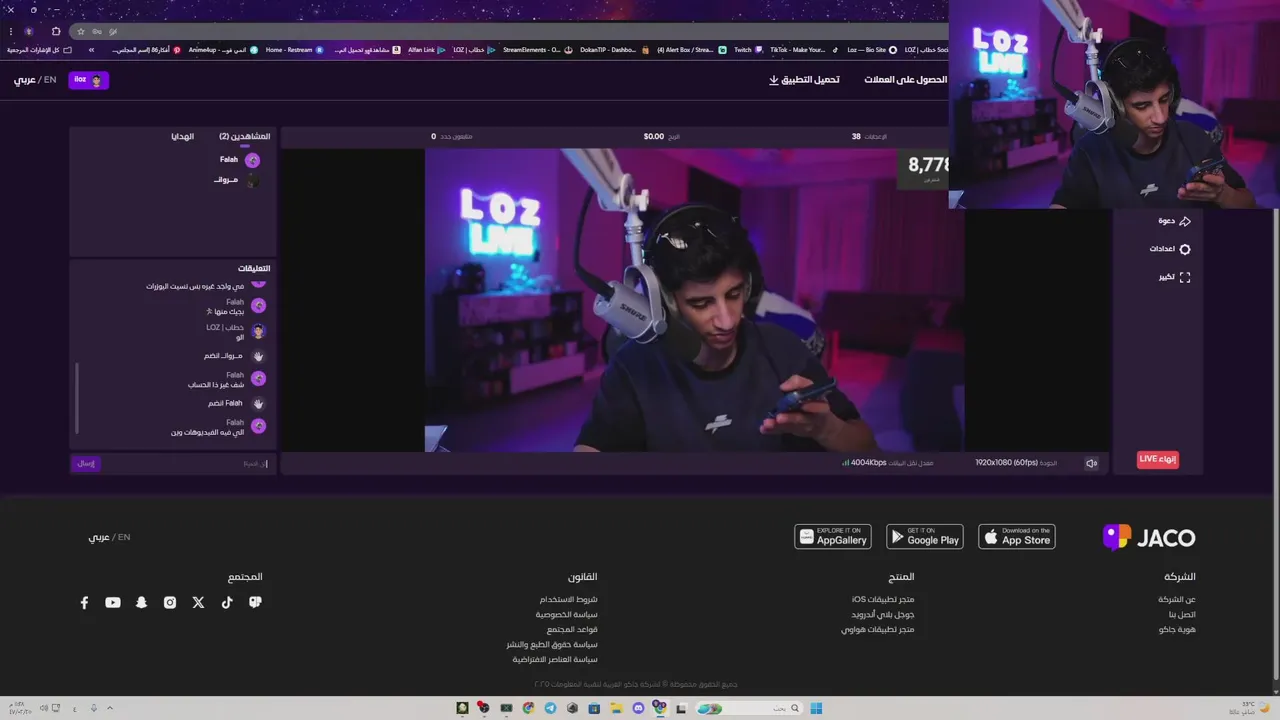Toggle the stream speaker mute icon
The width and height of the screenshot is (1280, 720).
1091,463
